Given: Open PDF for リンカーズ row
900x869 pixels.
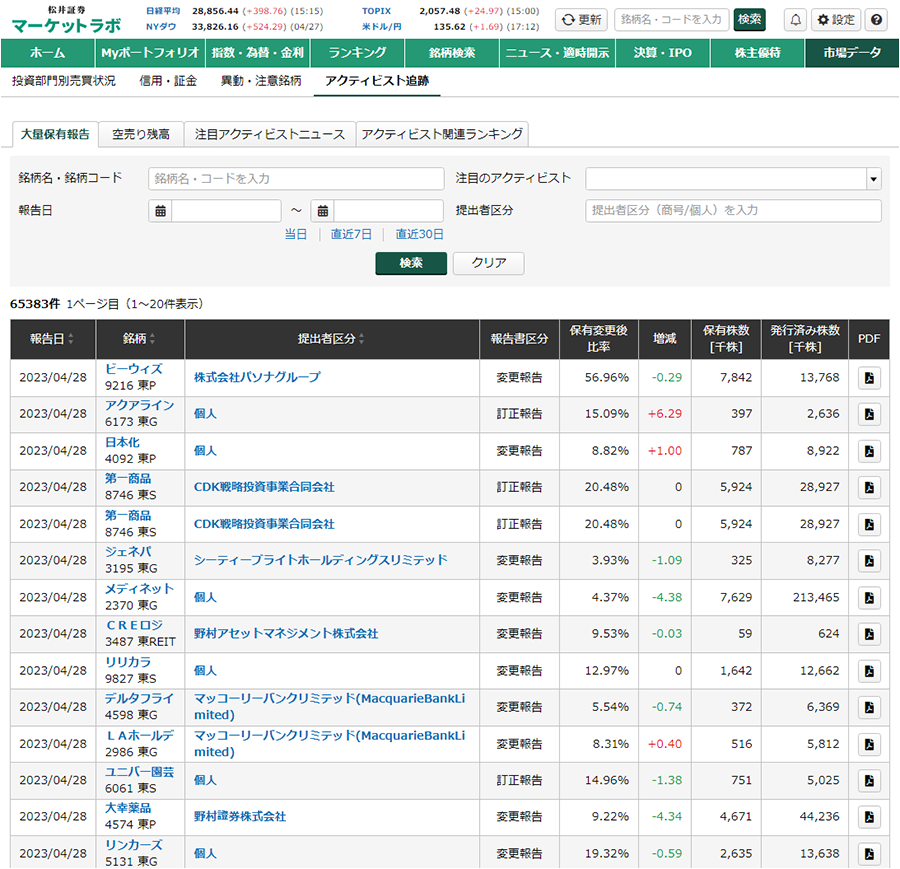Looking at the screenshot, I should coord(869,854).
